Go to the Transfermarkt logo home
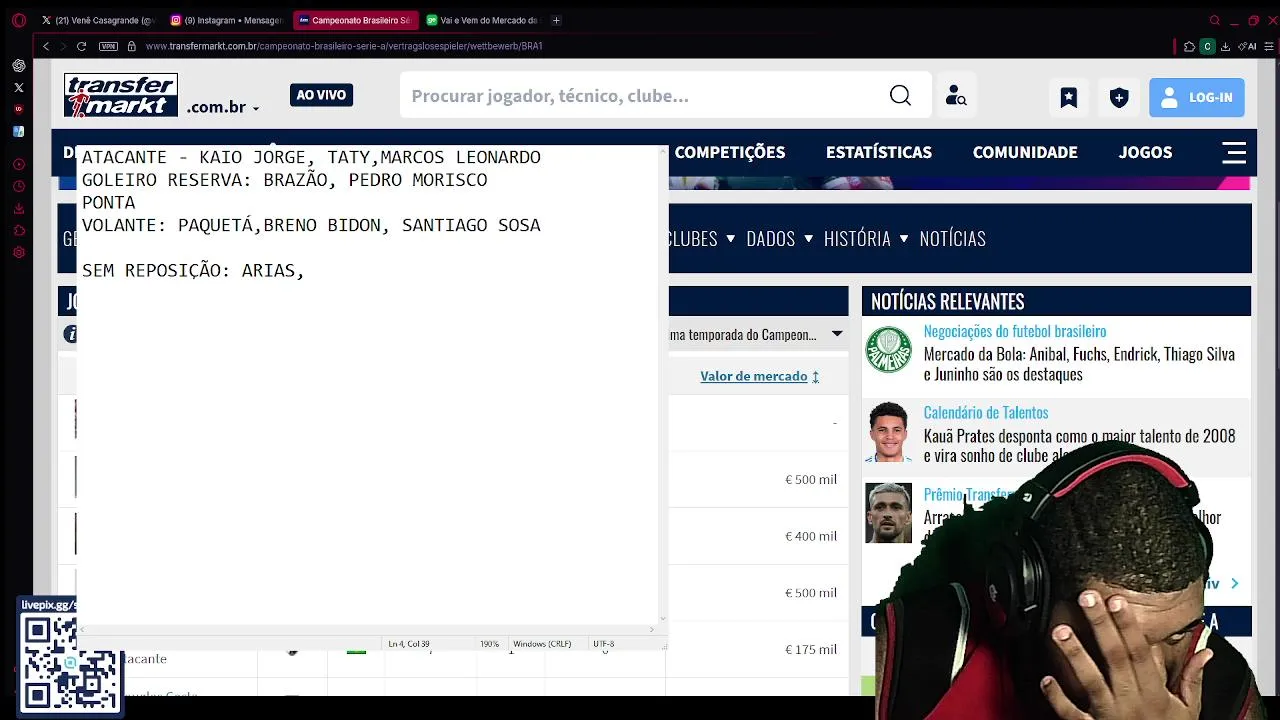The height and width of the screenshot is (720, 1280). point(120,96)
